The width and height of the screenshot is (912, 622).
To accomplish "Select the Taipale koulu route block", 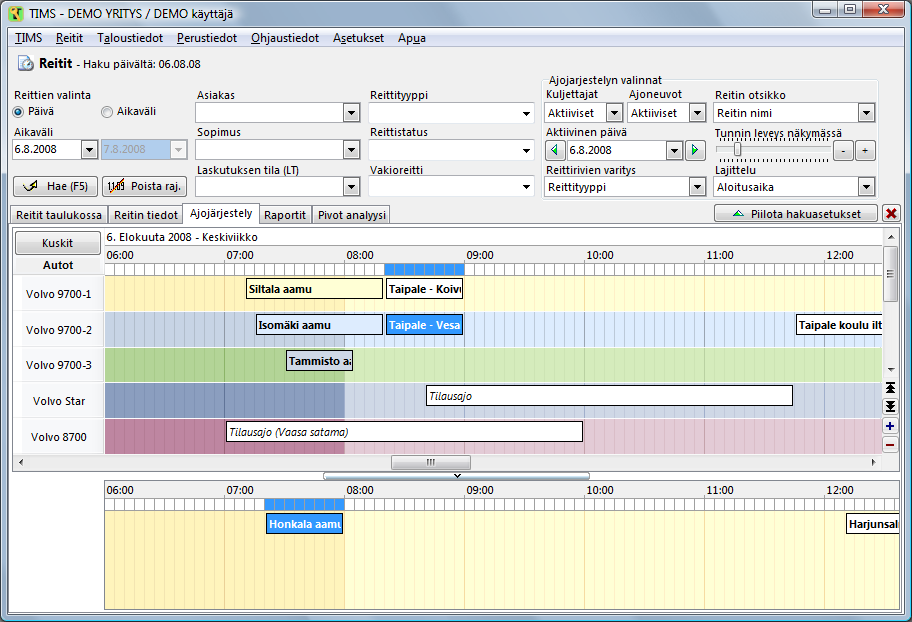I will pyautogui.click(x=839, y=325).
